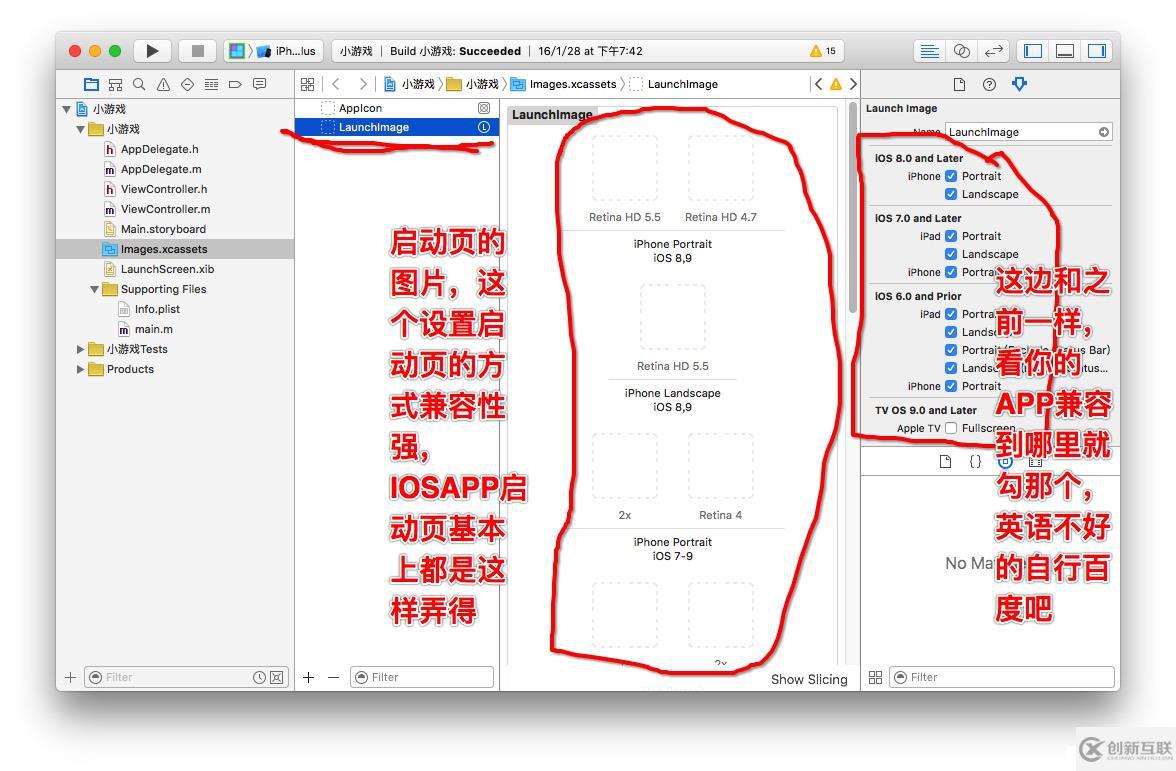Expand the 小游戏Tests group

coord(80,350)
